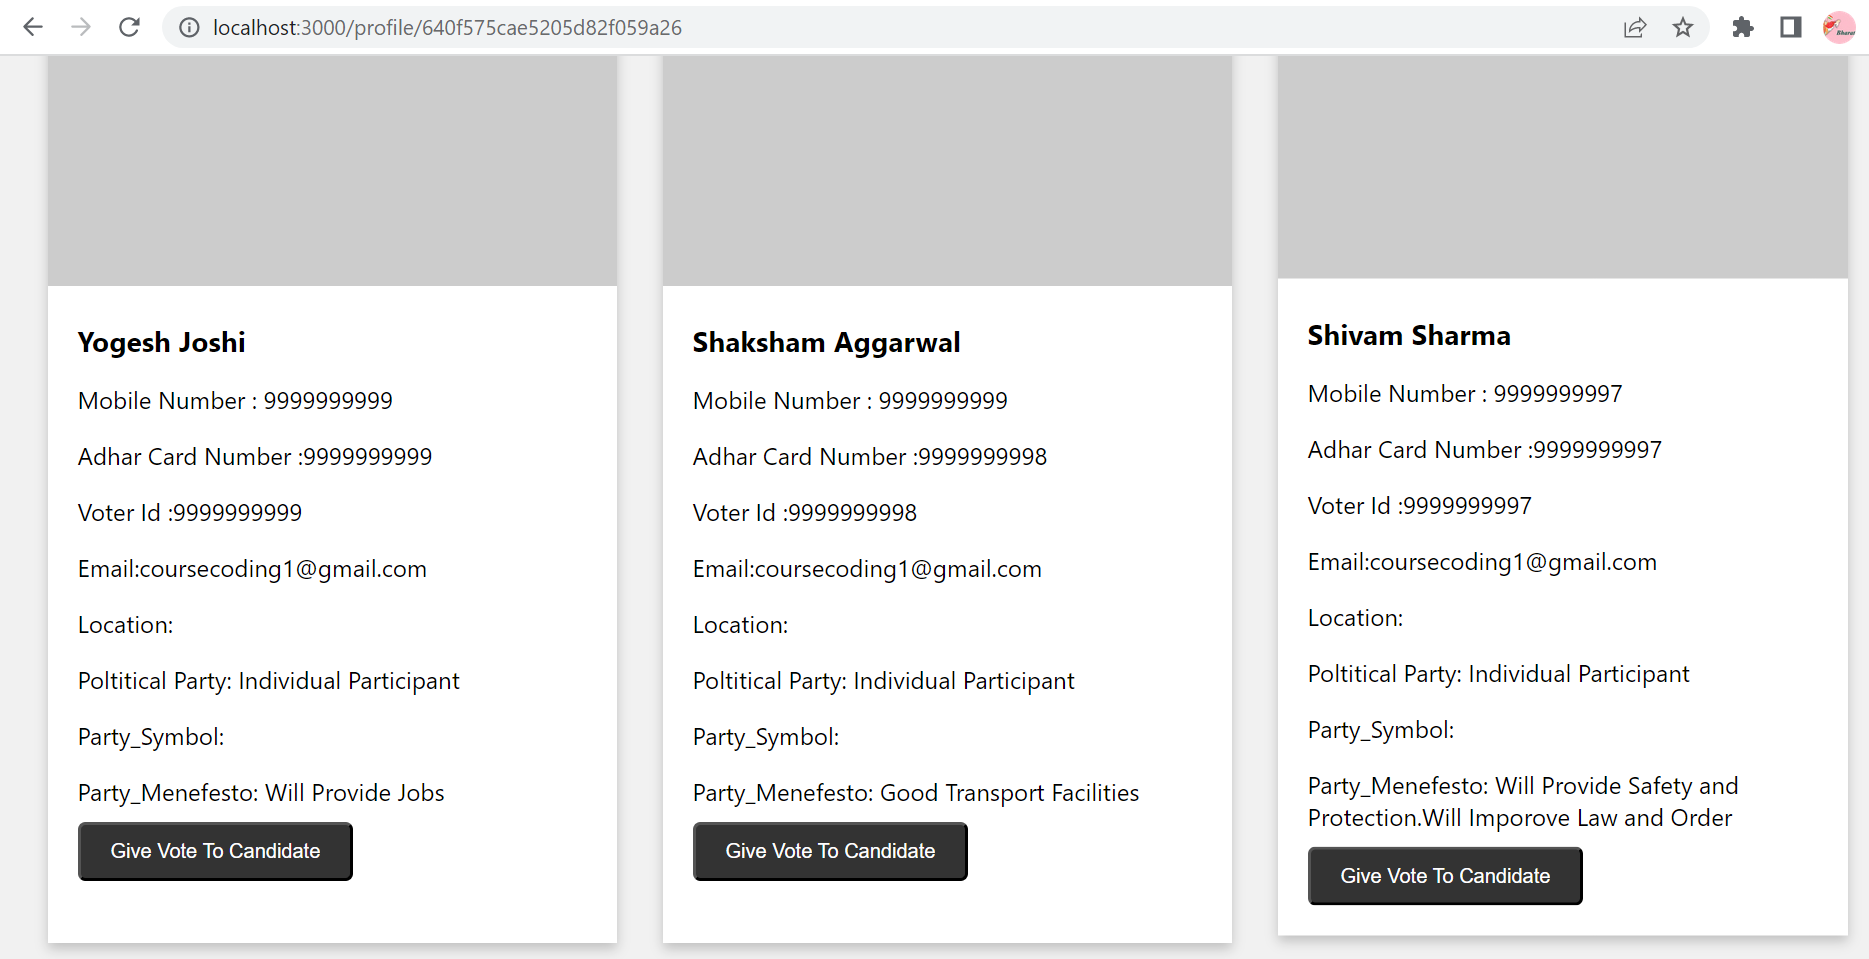Click Shaksham Aggarwal's Voter Id text
Viewport: 1869px width, 959px height.
click(803, 512)
